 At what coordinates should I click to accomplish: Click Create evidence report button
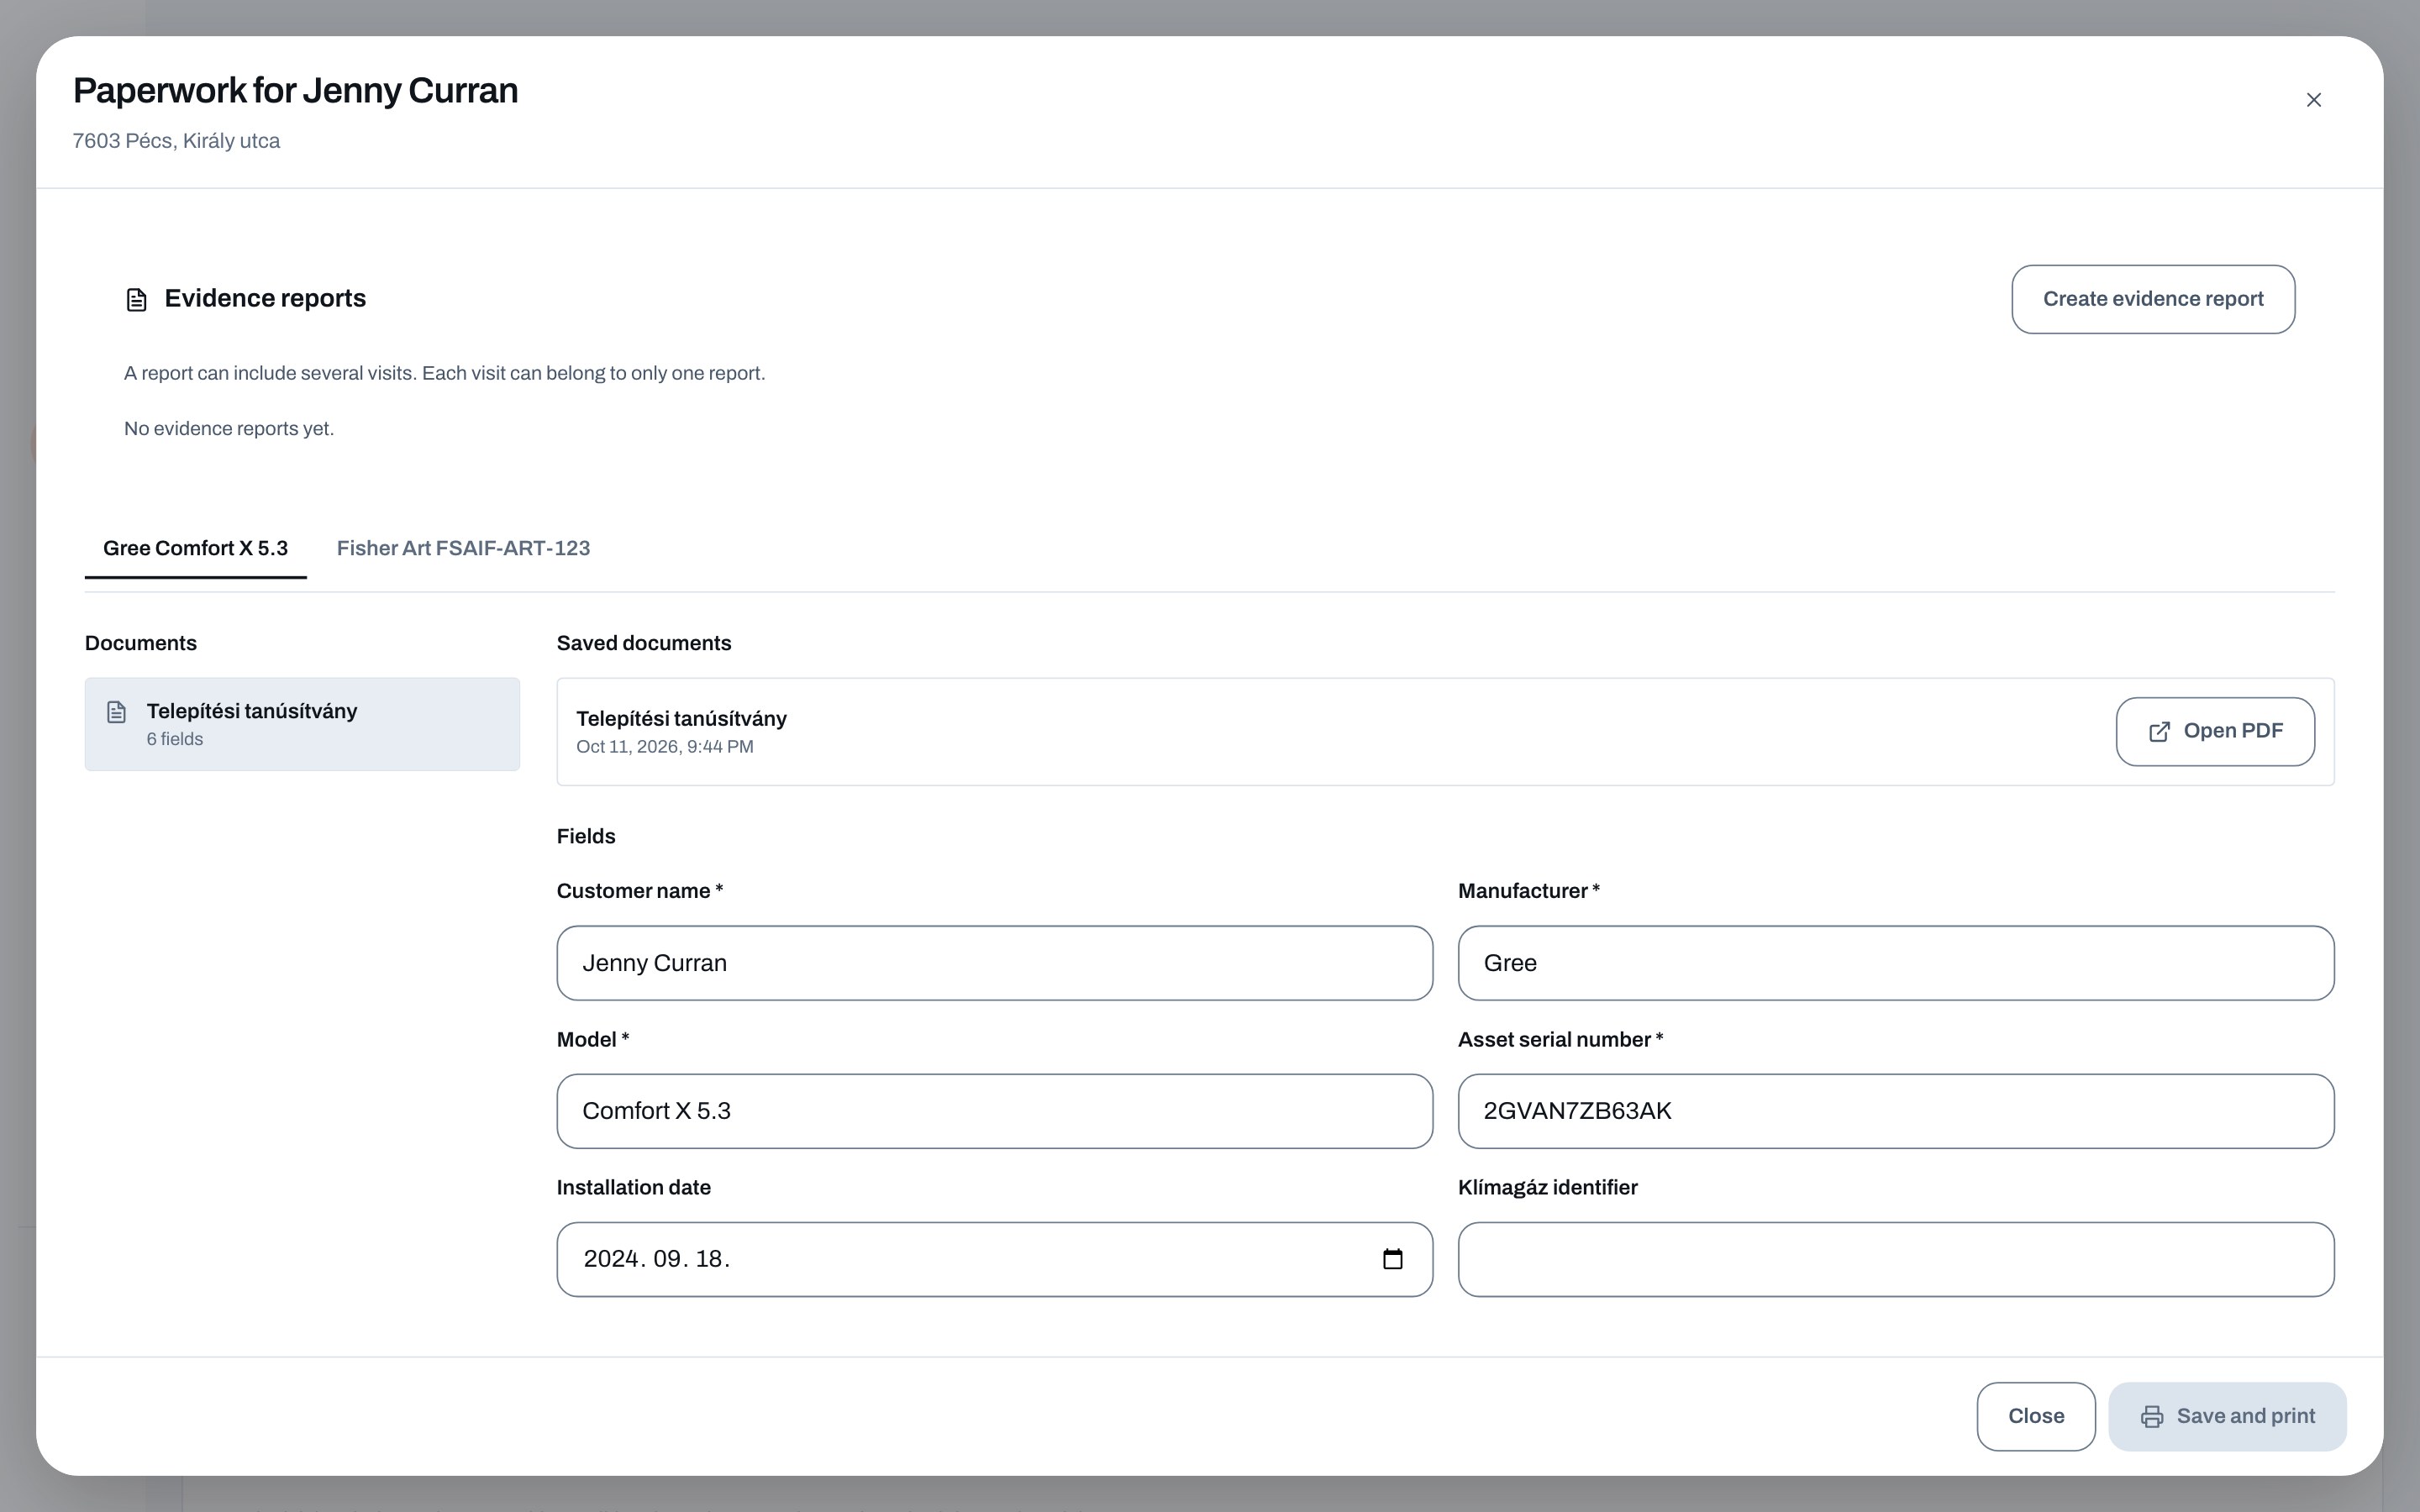[x=2153, y=299]
